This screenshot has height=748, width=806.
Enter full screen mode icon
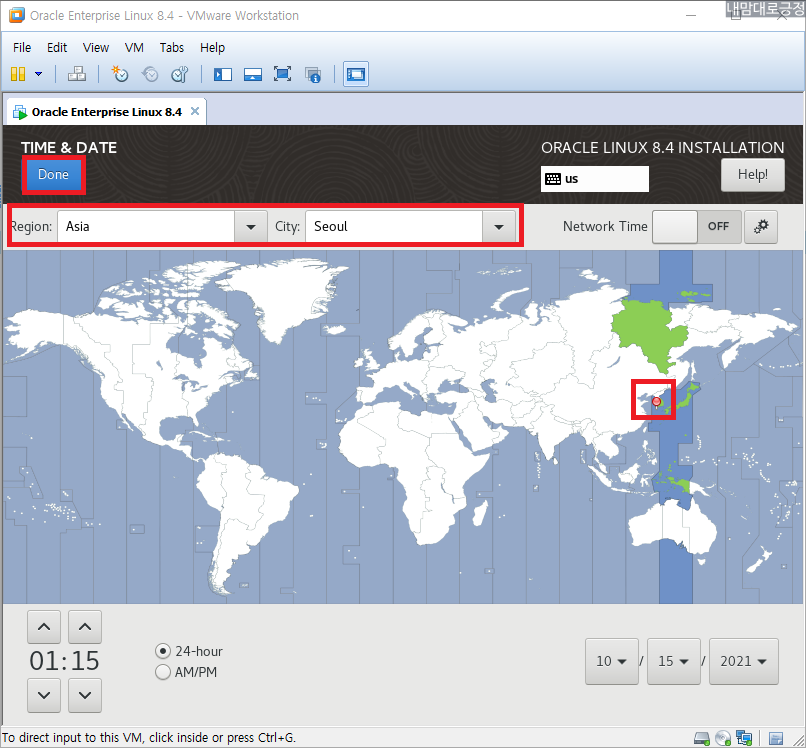[282, 74]
